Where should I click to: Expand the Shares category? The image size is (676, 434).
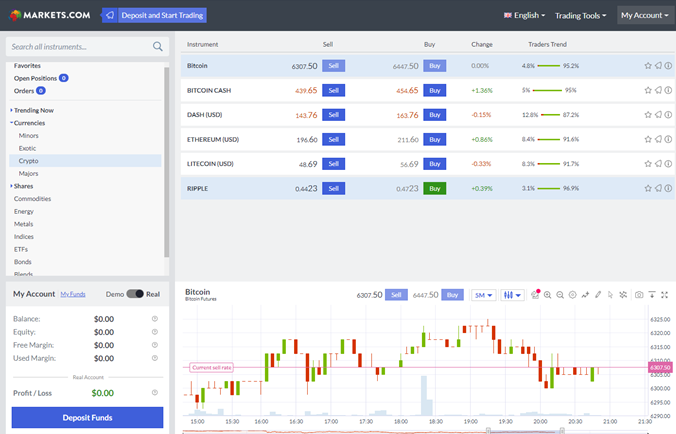click(x=22, y=186)
